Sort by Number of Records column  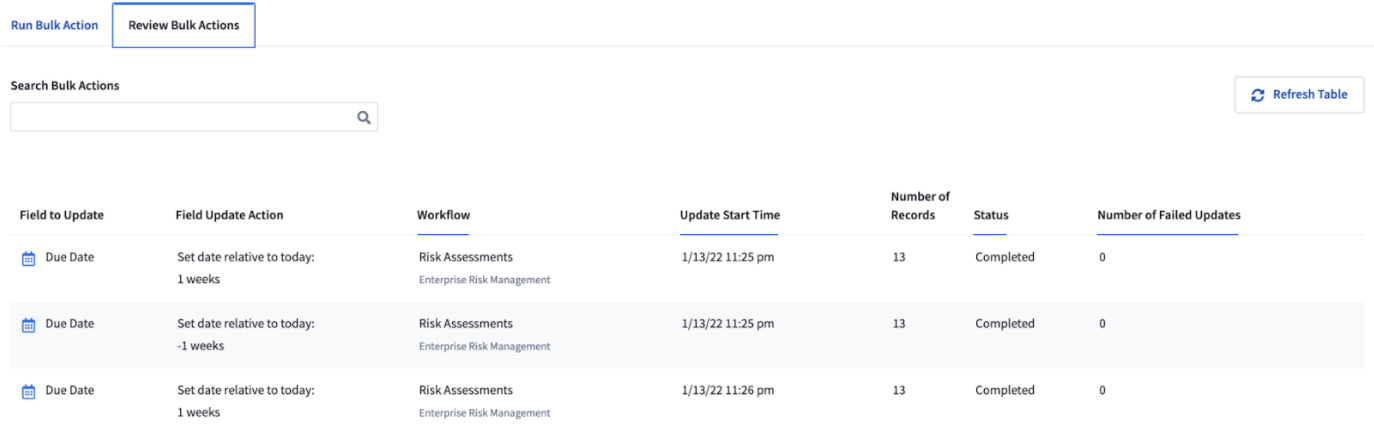(920, 206)
